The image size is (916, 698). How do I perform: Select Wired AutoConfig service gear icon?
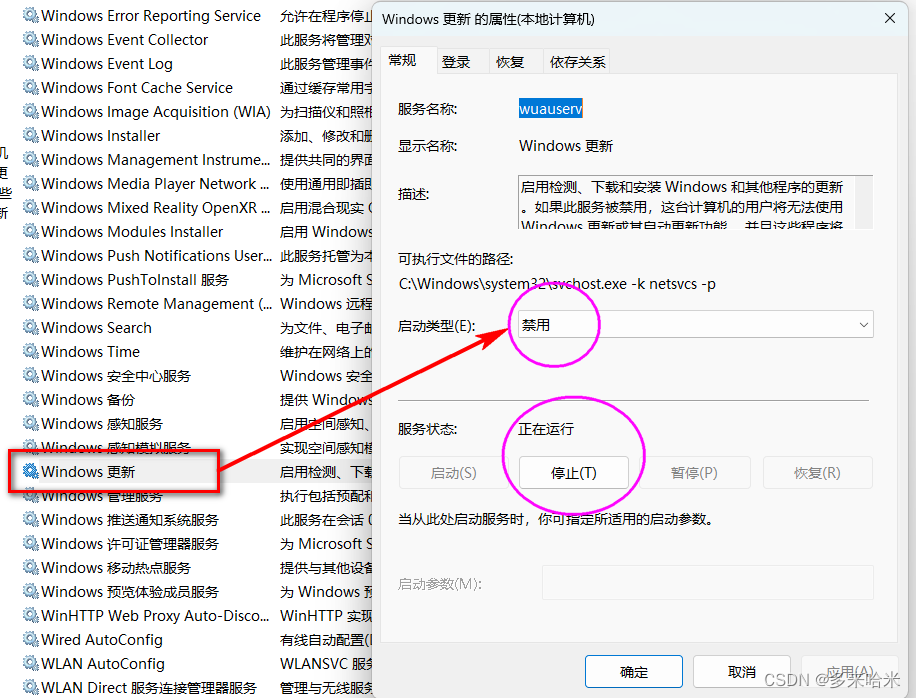click(x=30, y=638)
